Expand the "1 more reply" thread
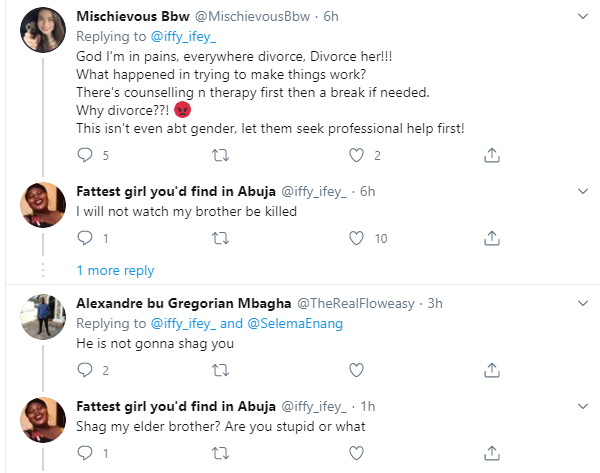The image size is (600, 473). pos(115,270)
